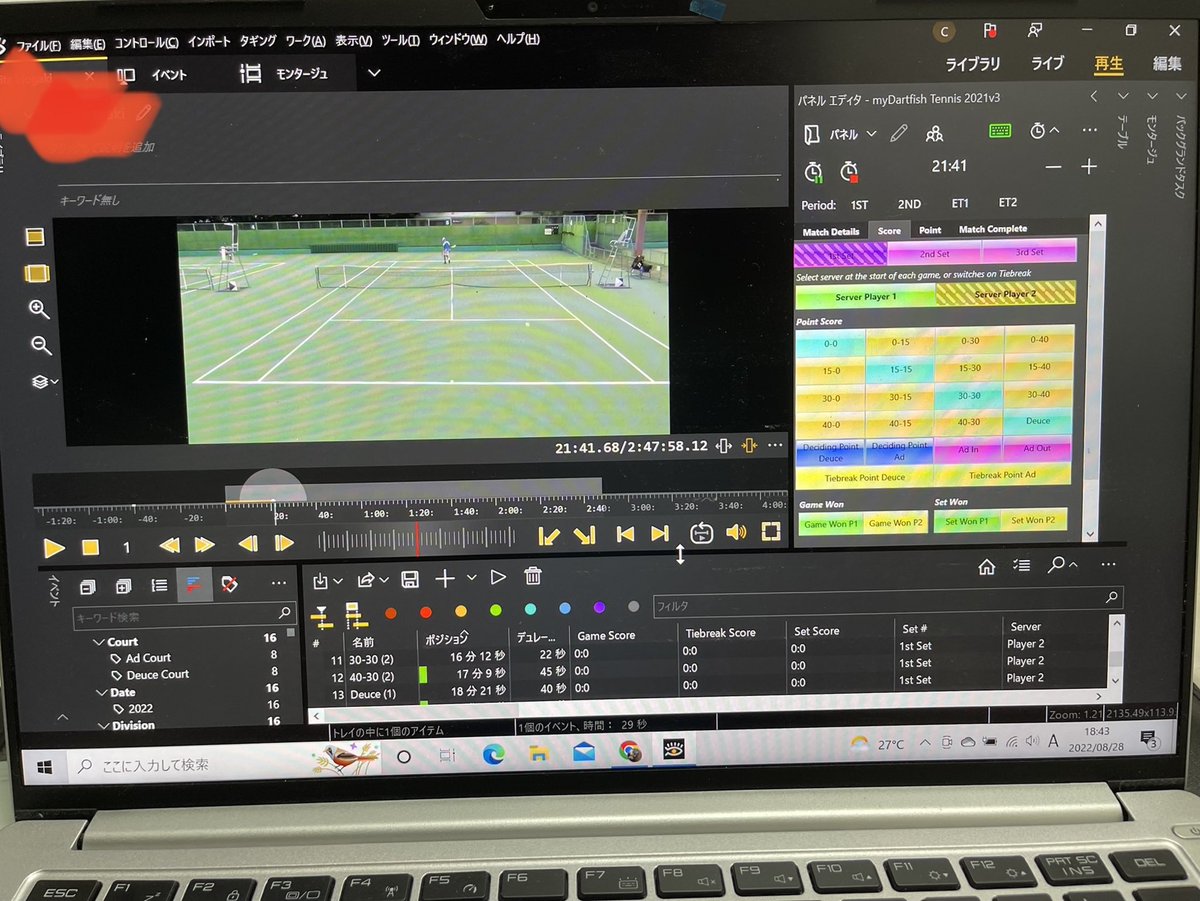Click the Game Won P1 button
Viewport: 1200px width, 901px height.
[x=831, y=523]
